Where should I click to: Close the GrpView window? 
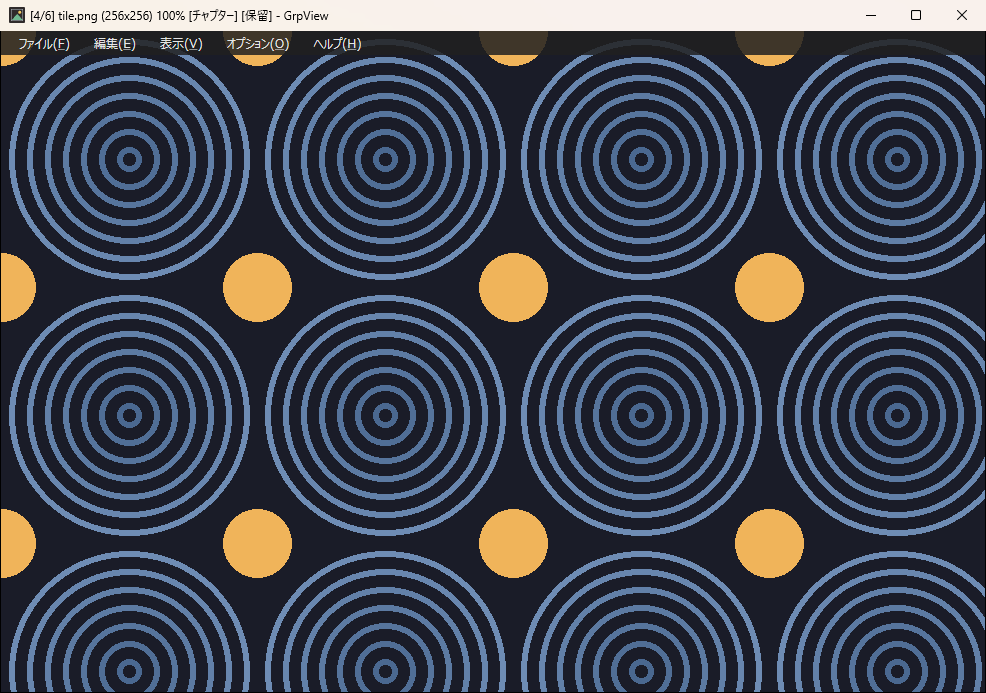[x=962, y=15]
